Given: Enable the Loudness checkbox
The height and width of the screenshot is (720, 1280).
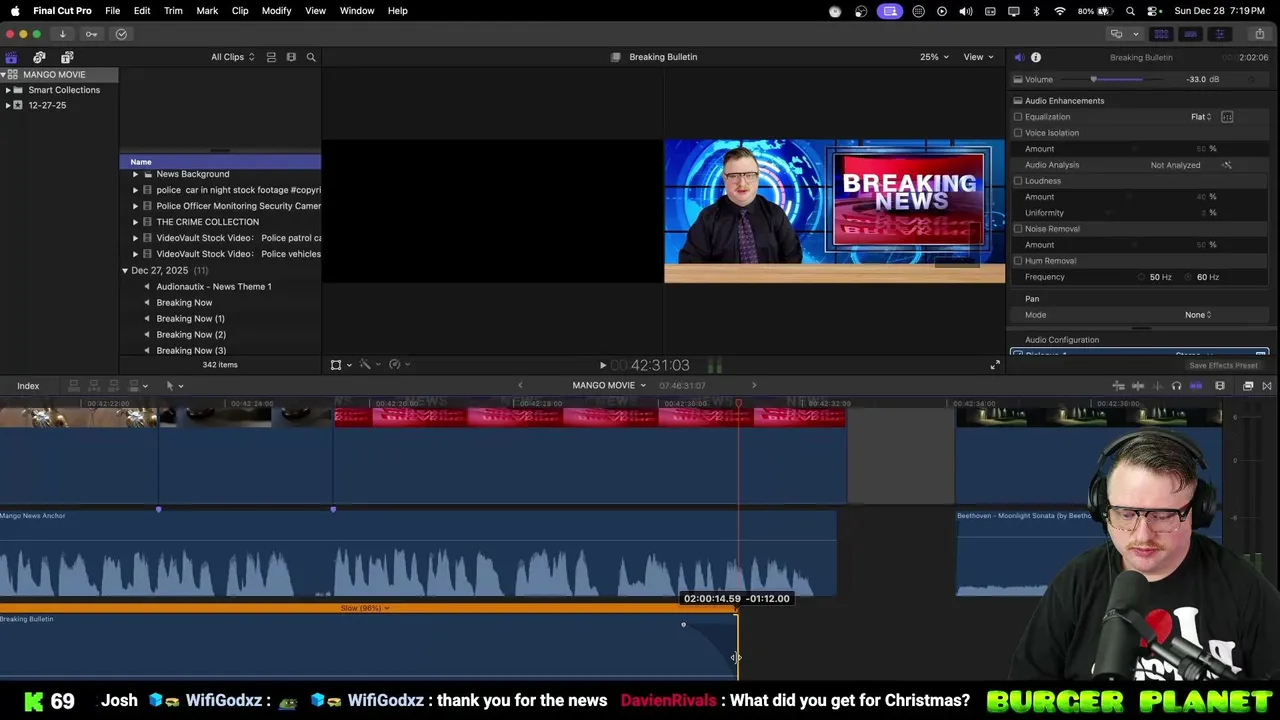Looking at the screenshot, I should point(1018,181).
